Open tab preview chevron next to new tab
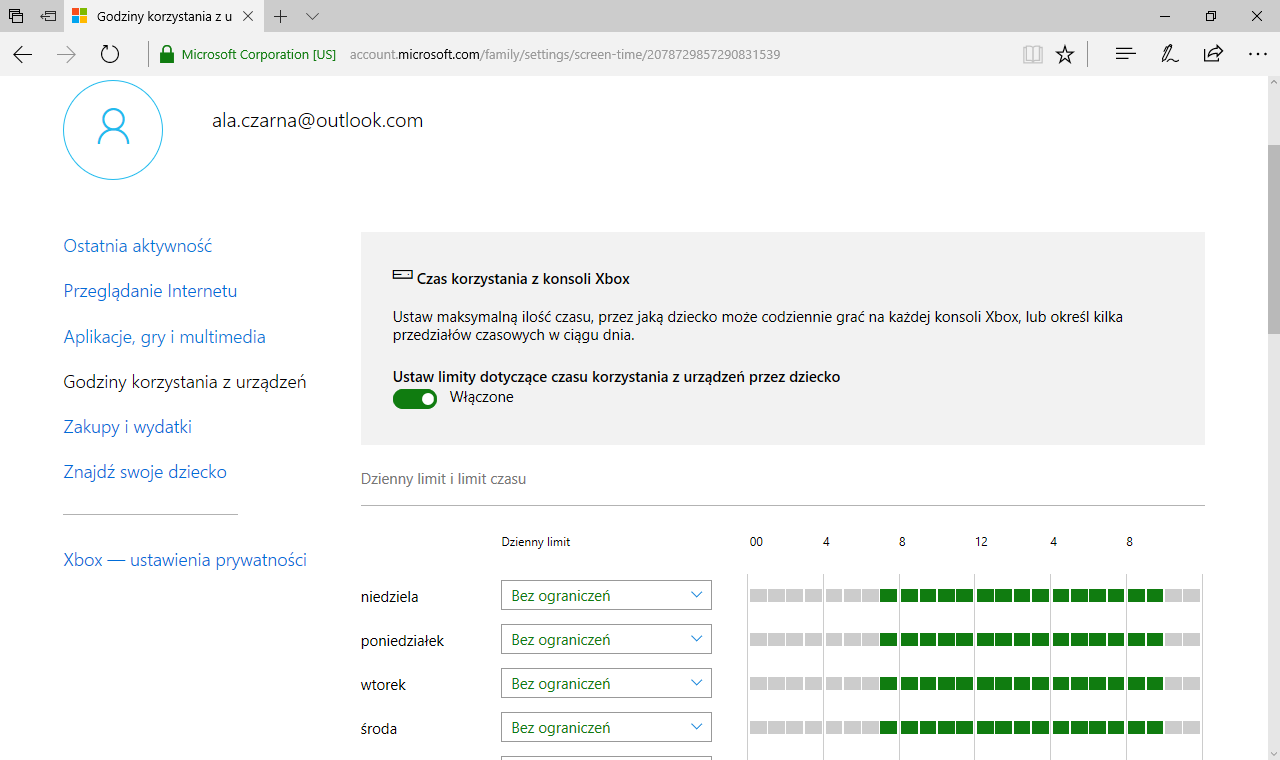The image size is (1280, 760). tap(312, 17)
